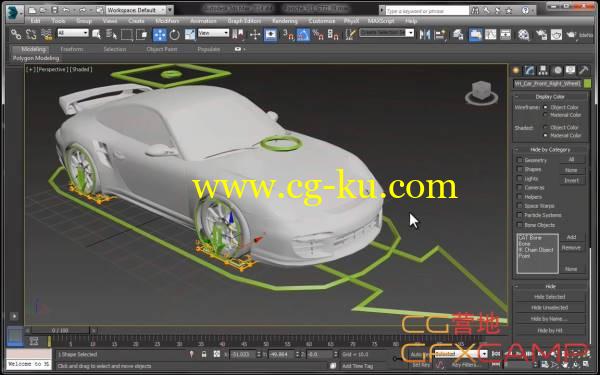Click the Select and Manipulate icon
This screenshot has height=375, width=600.
coord(255,35)
